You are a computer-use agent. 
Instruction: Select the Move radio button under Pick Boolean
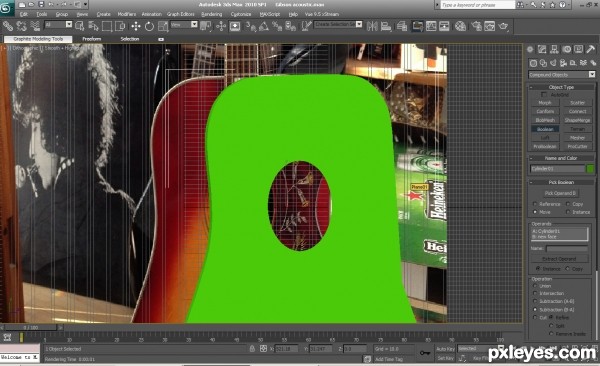(x=535, y=212)
